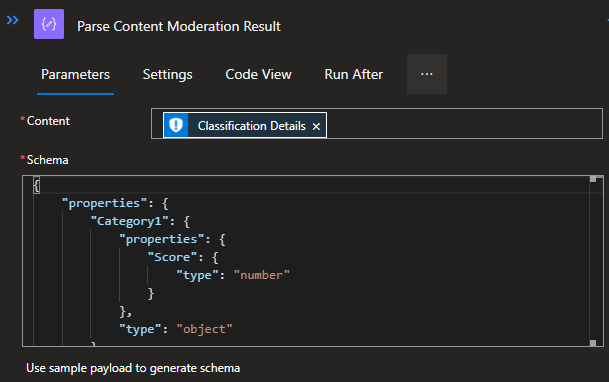Click the purple Parse JSON action icon
609x382 pixels.
pyautogui.click(x=49, y=24)
